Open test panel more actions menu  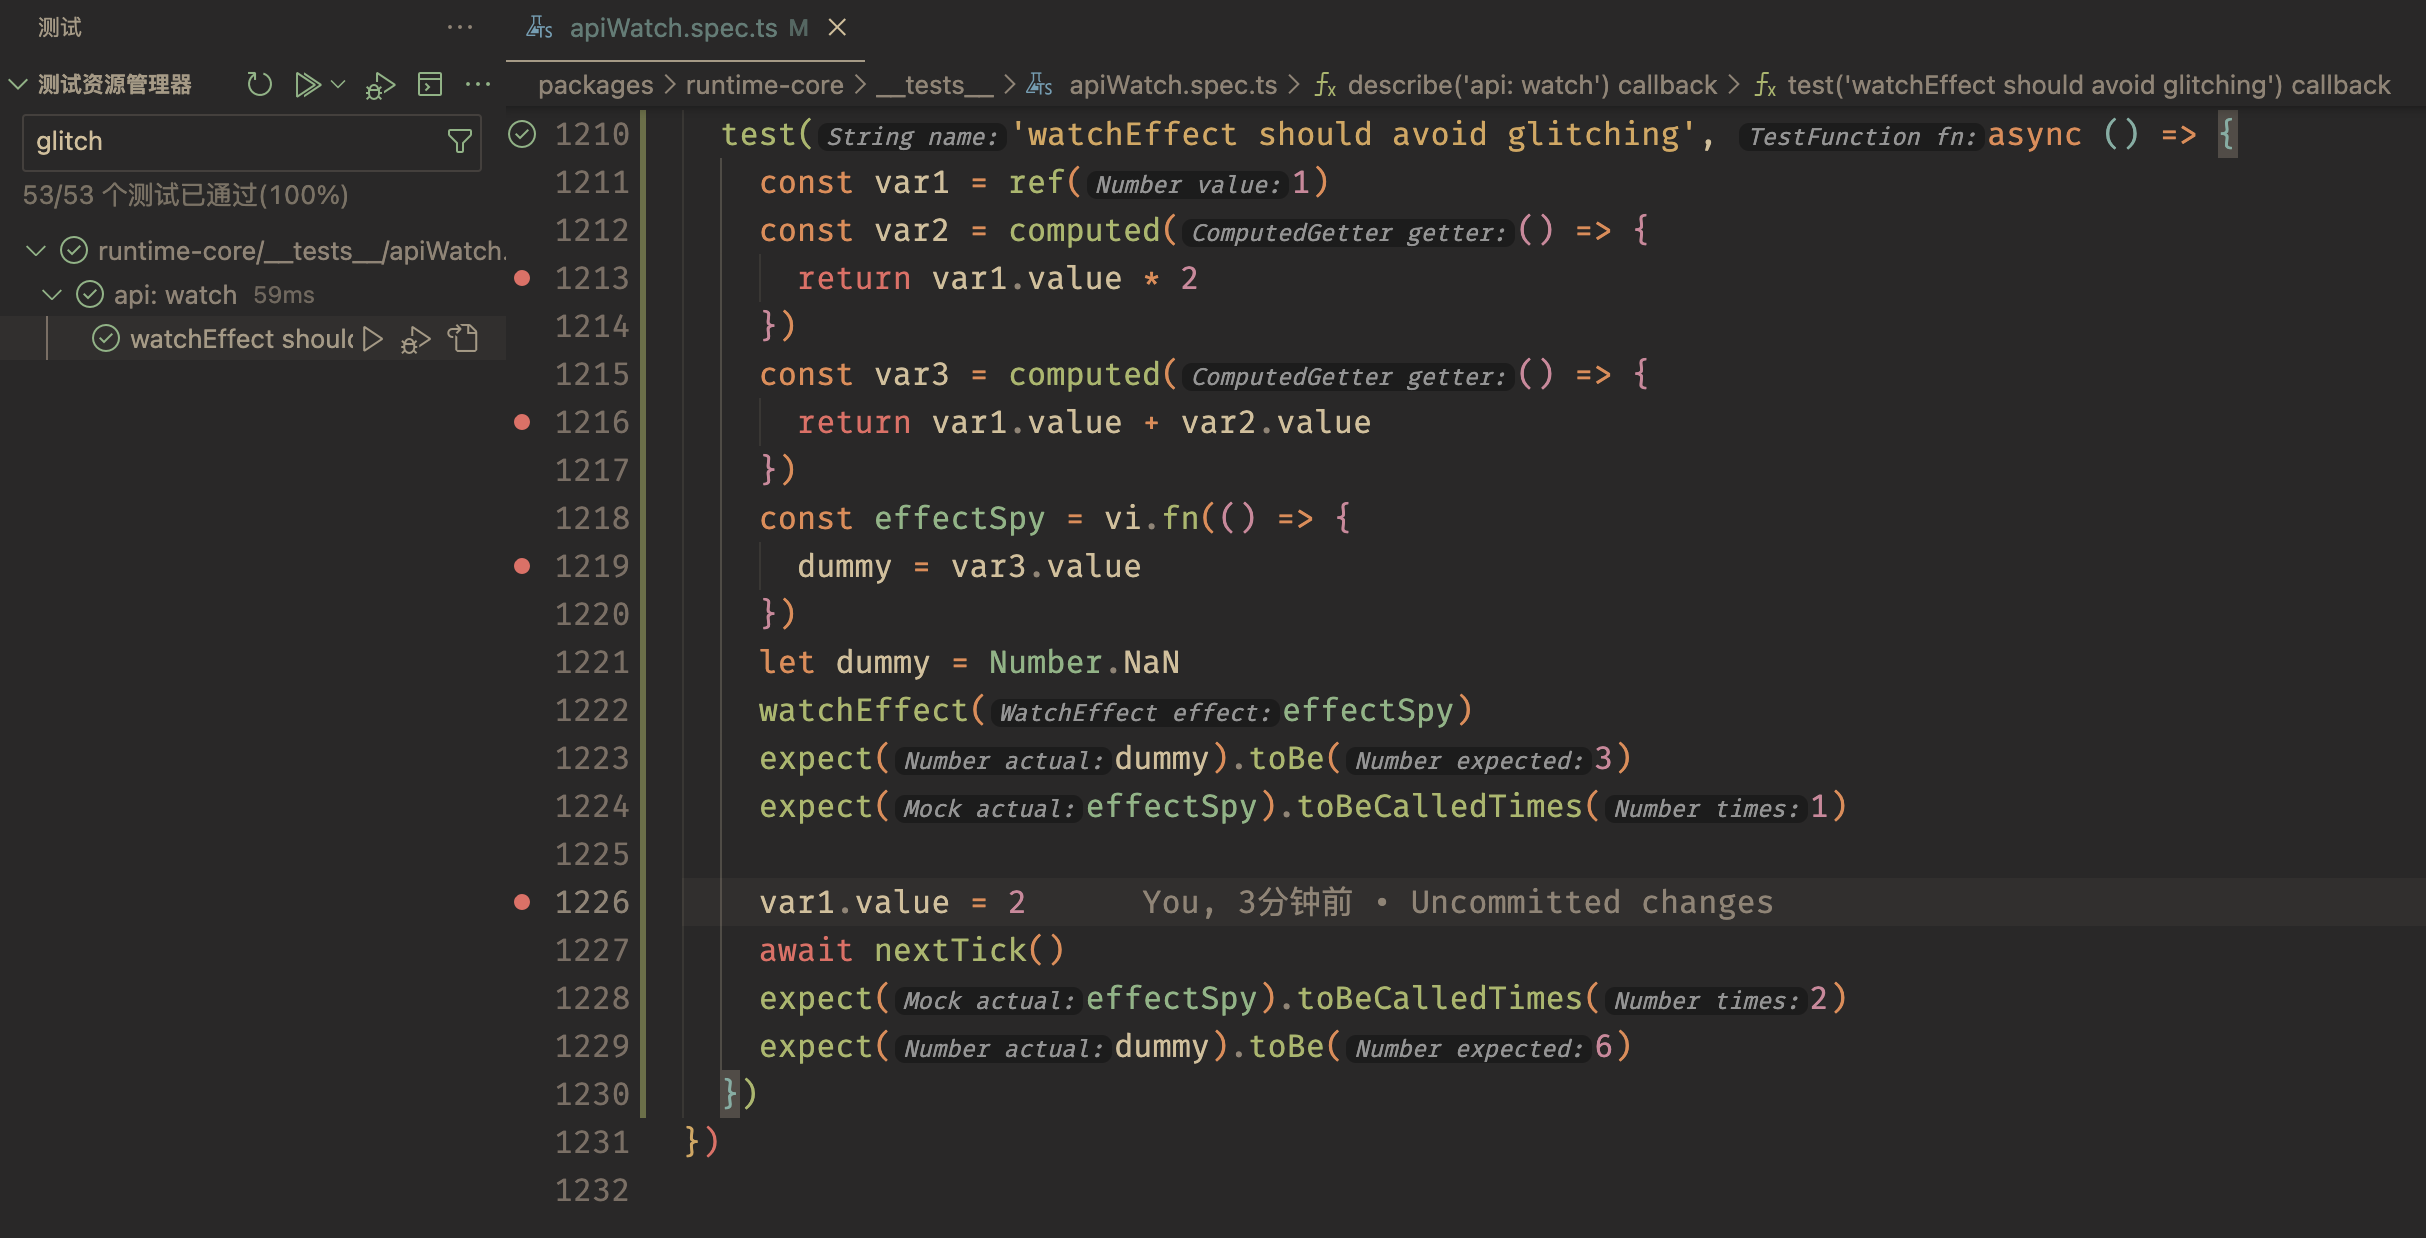click(x=459, y=28)
